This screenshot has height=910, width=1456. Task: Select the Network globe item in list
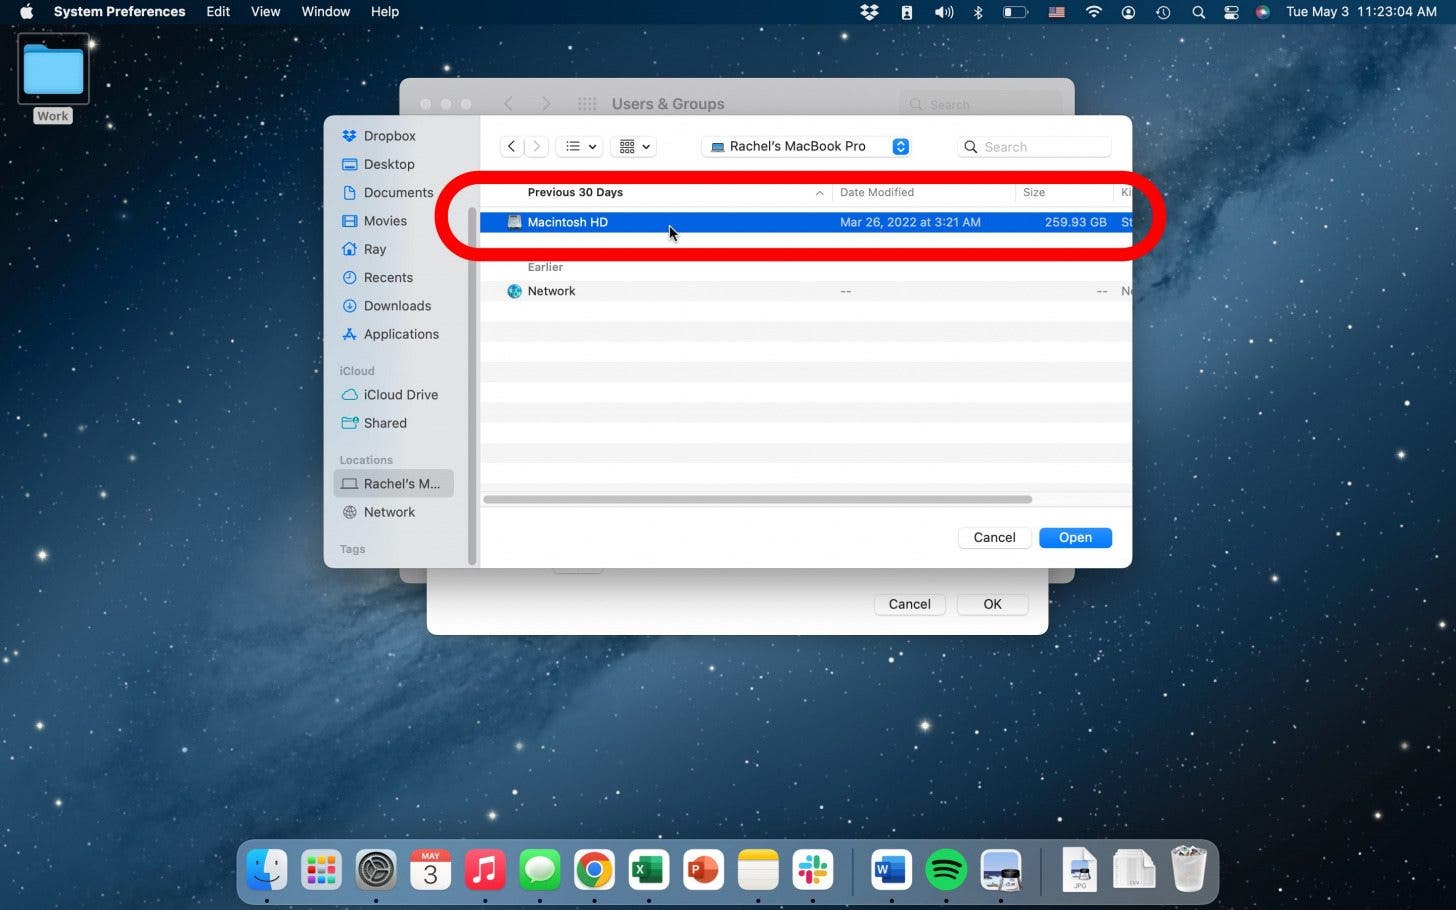click(x=551, y=291)
